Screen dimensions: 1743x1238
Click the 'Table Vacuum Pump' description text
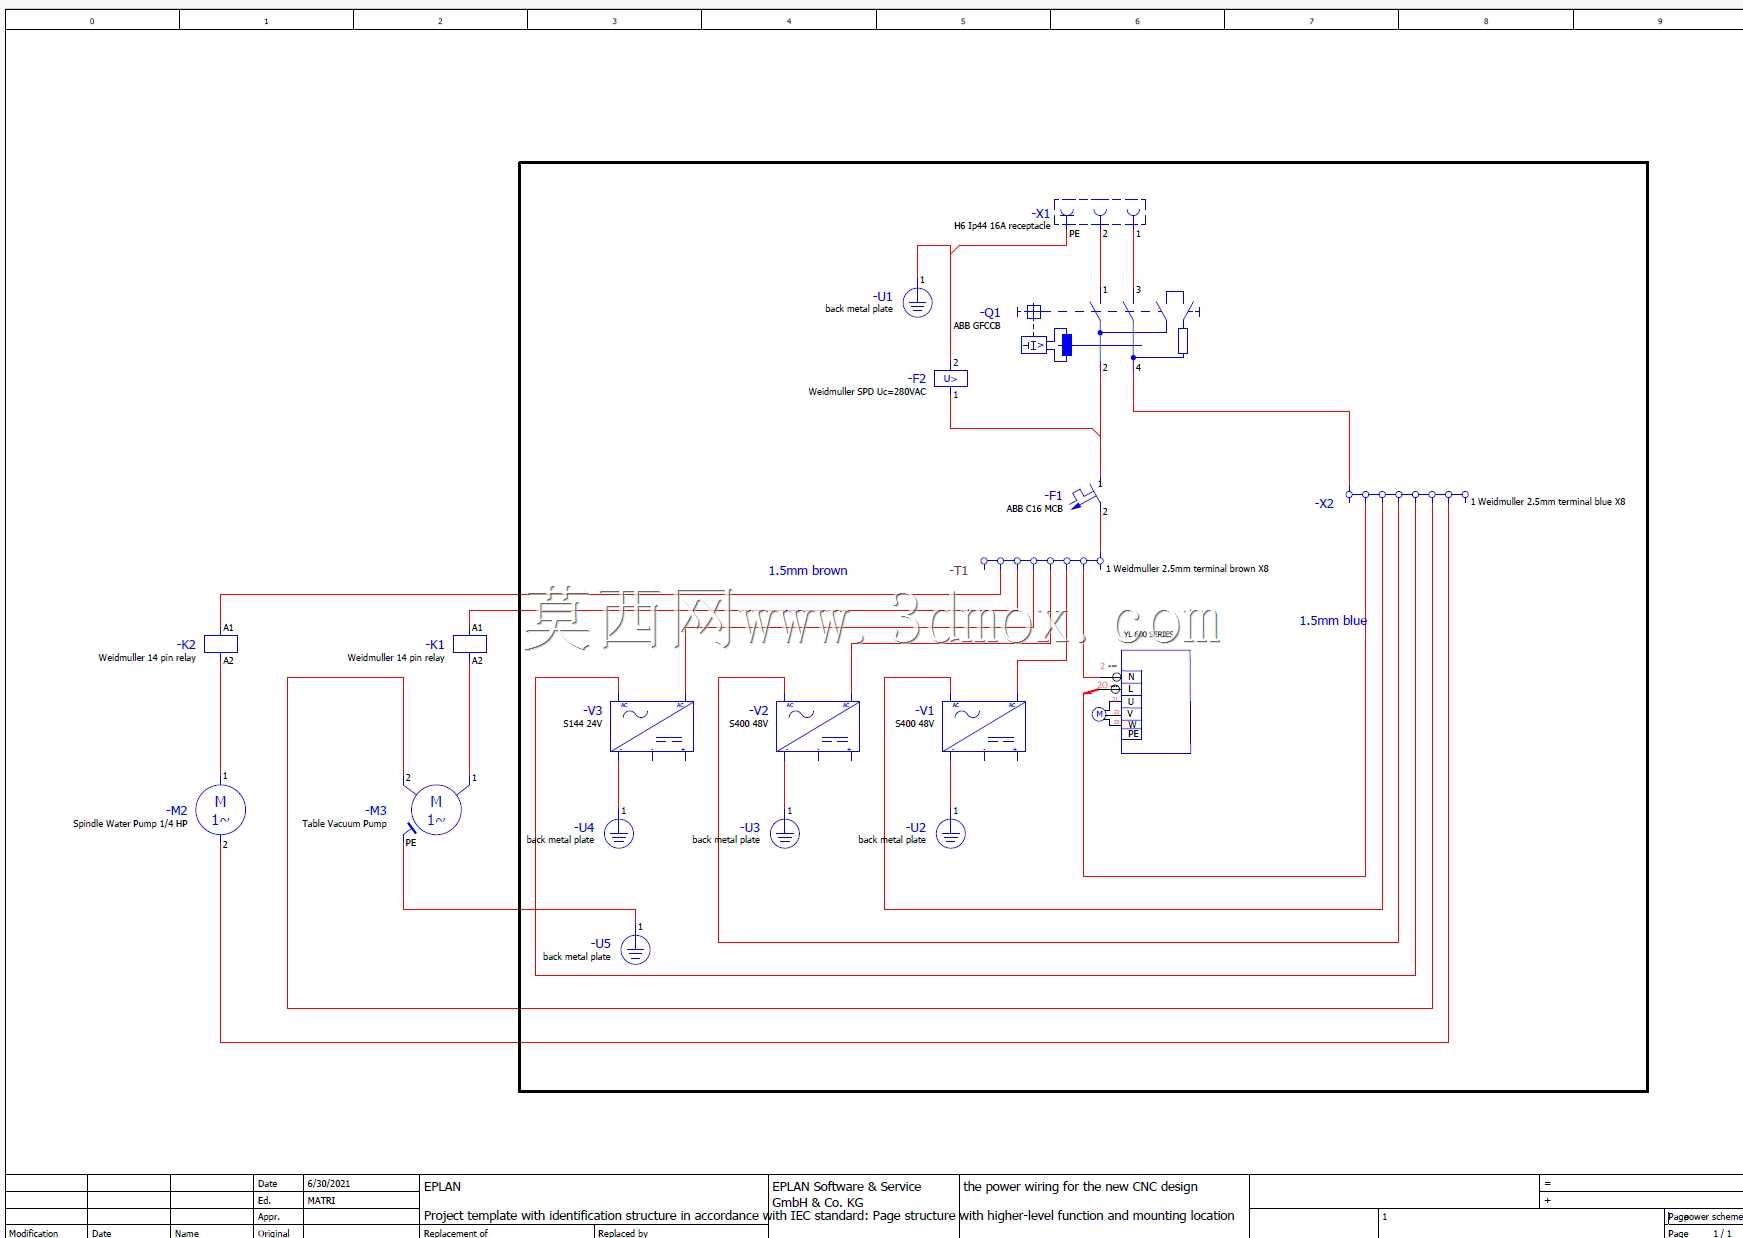point(344,824)
